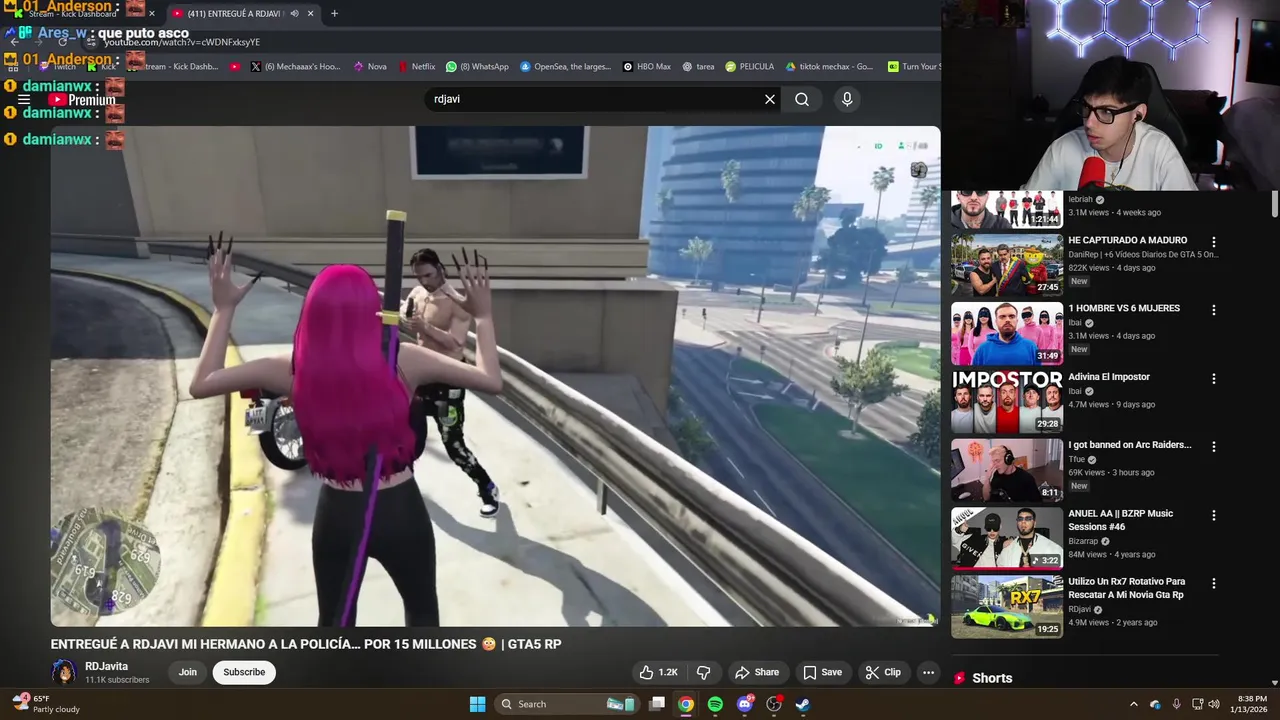Viewport: 1280px width, 720px height.
Task: Open the weather widget on taskbar
Action: click(x=46, y=704)
